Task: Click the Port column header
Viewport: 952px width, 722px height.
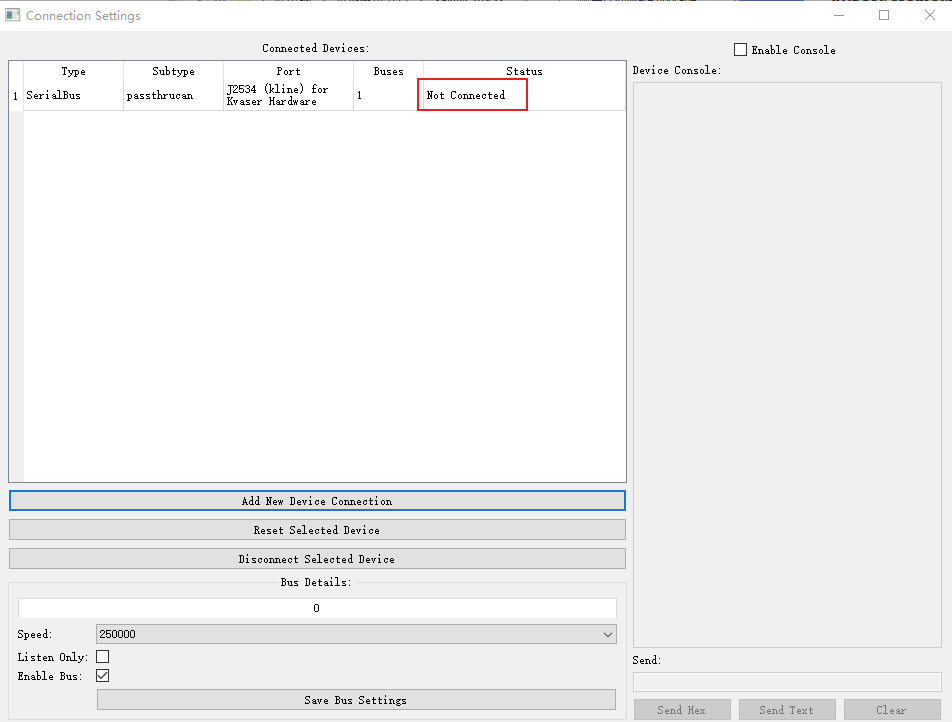Action: click(x=288, y=71)
